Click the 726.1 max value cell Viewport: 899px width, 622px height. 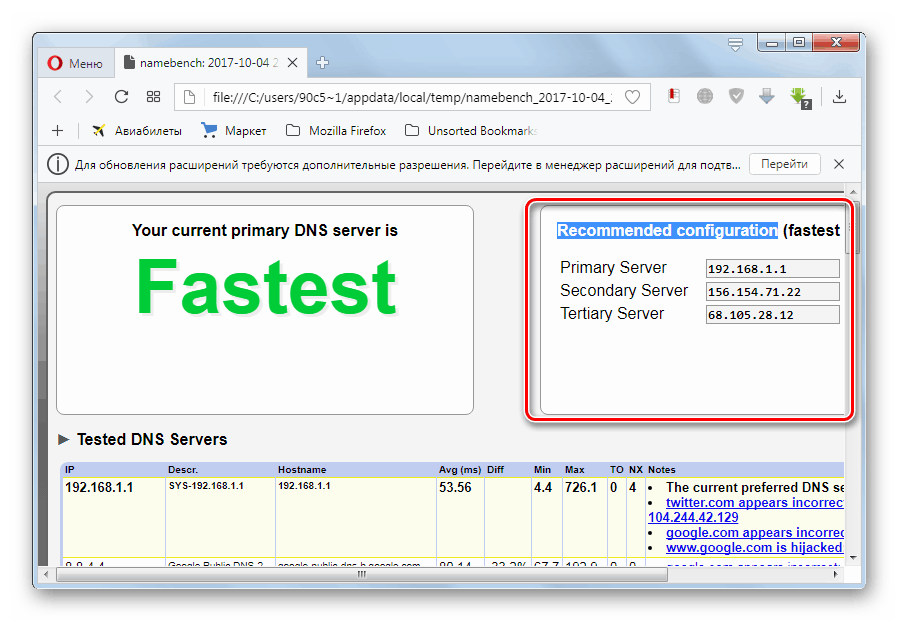581,488
